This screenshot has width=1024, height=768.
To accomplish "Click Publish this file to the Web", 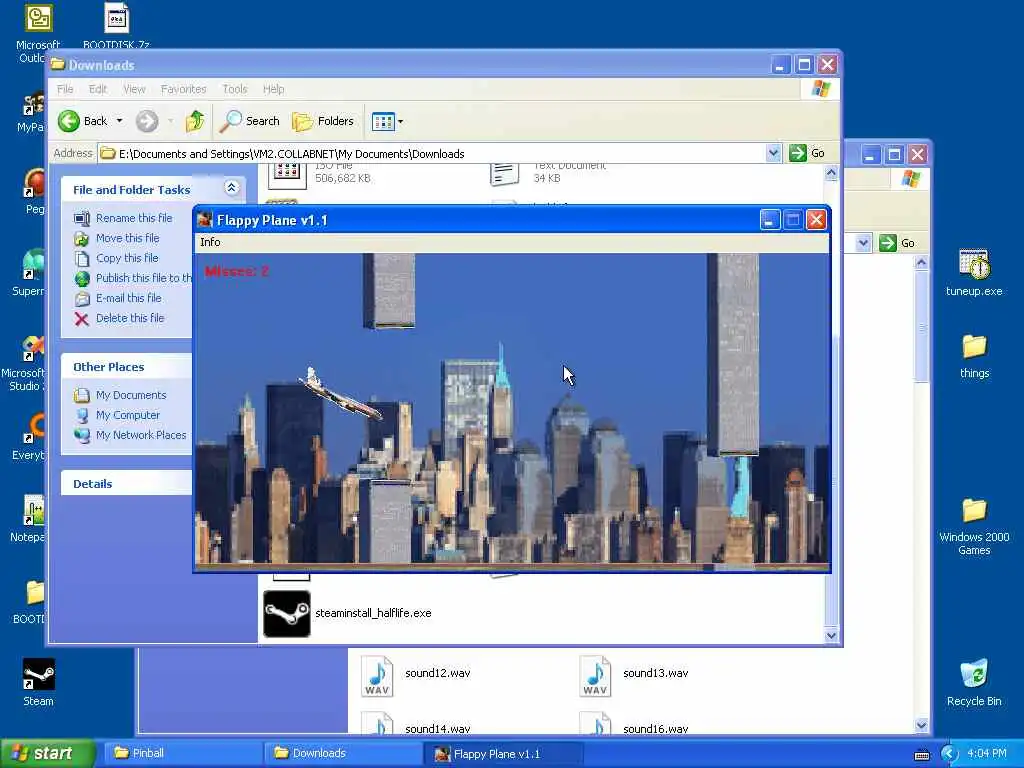I will click(x=144, y=278).
